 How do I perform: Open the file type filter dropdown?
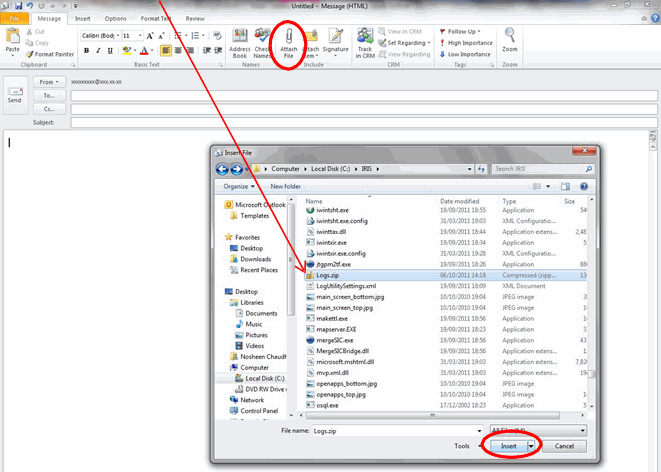538,431
